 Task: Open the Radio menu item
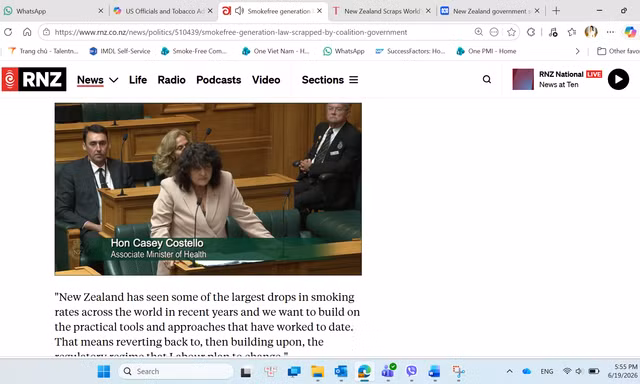171,80
